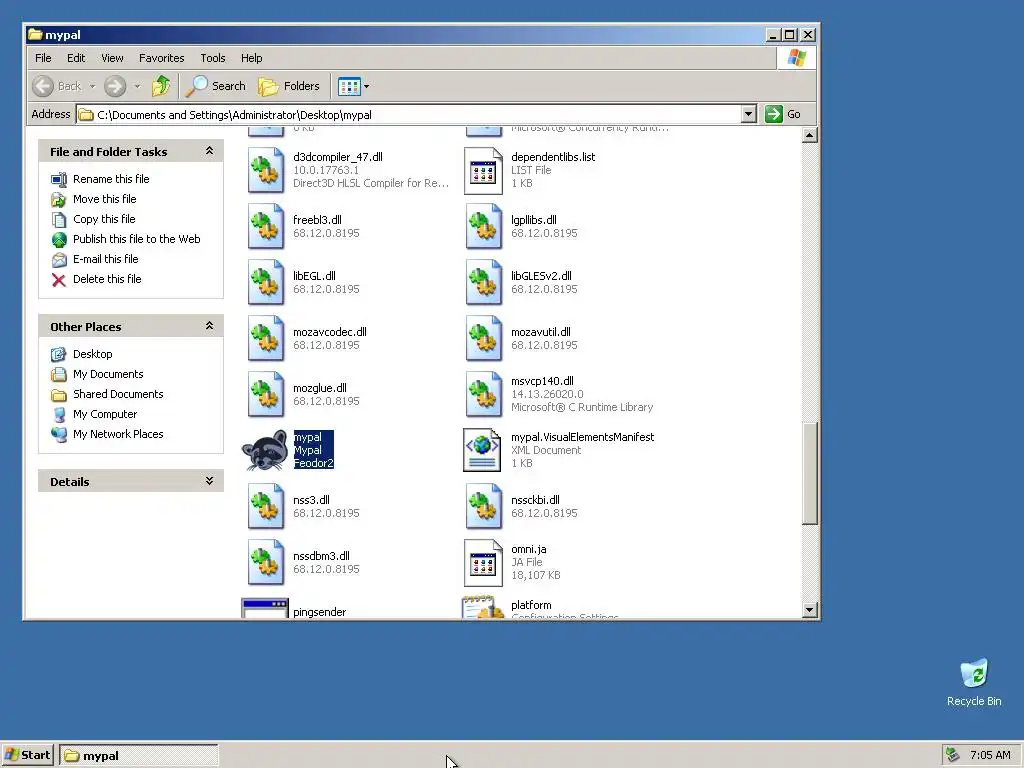1024x768 pixels.
Task: Open the Back history dropdown arrow
Action: click(x=92, y=86)
